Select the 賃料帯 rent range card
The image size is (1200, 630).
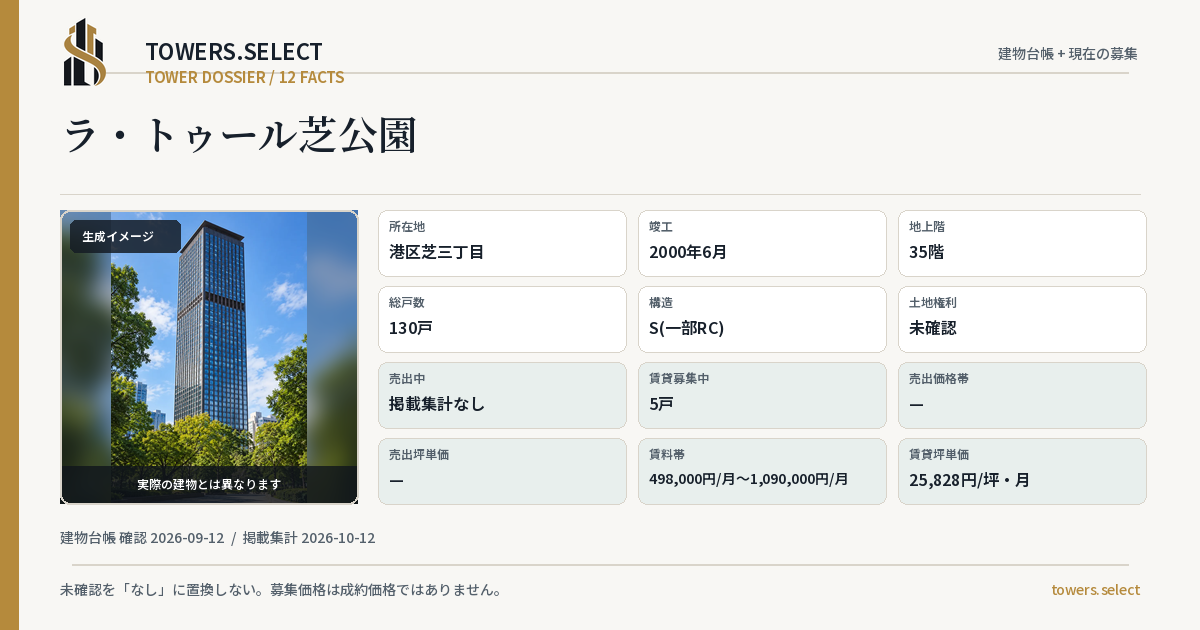(x=762, y=471)
